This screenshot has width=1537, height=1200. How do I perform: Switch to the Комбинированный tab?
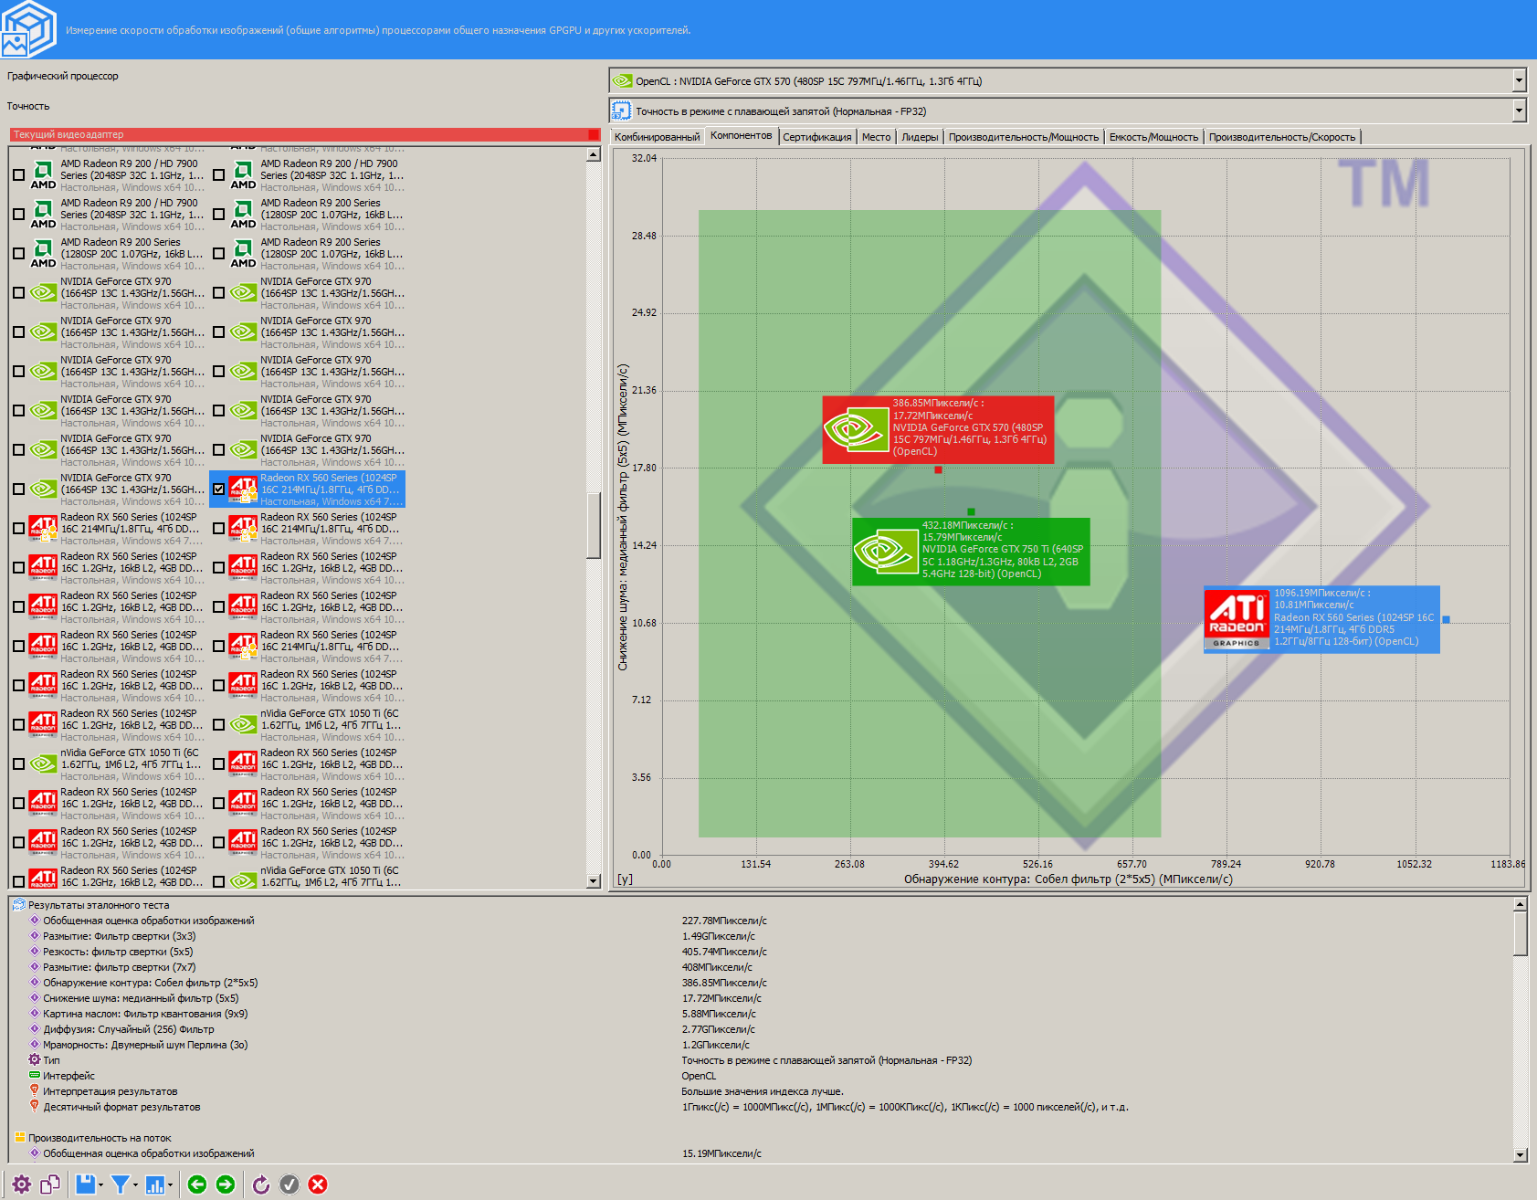(x=657, y=137)
